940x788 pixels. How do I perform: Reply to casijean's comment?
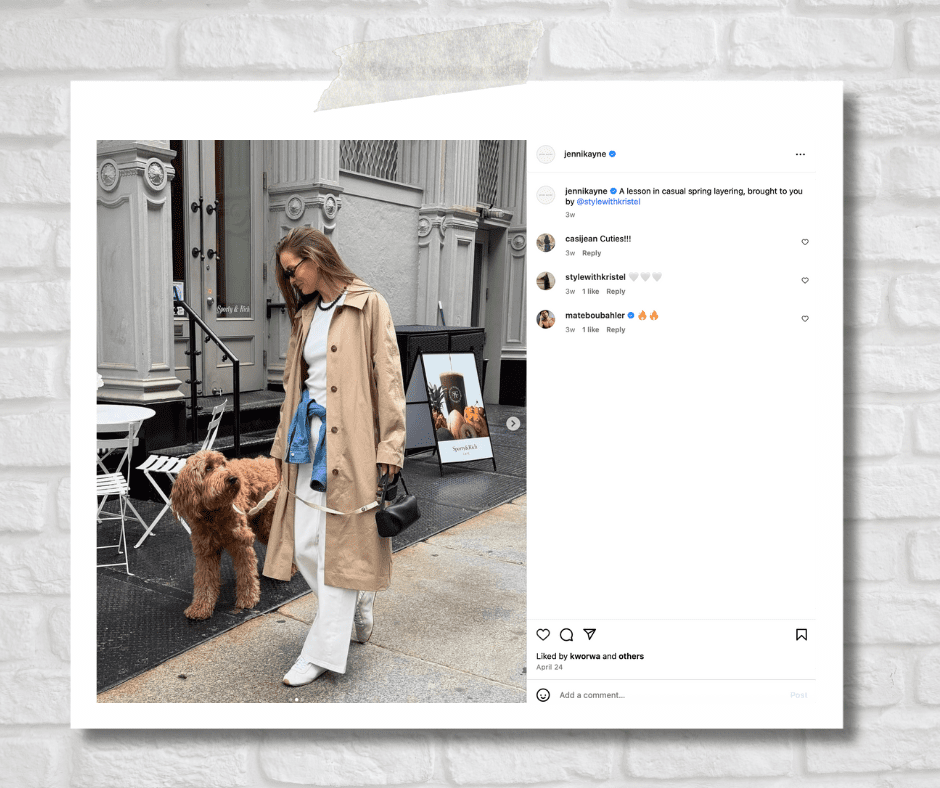pyautogui.click(x=591, y=253)
